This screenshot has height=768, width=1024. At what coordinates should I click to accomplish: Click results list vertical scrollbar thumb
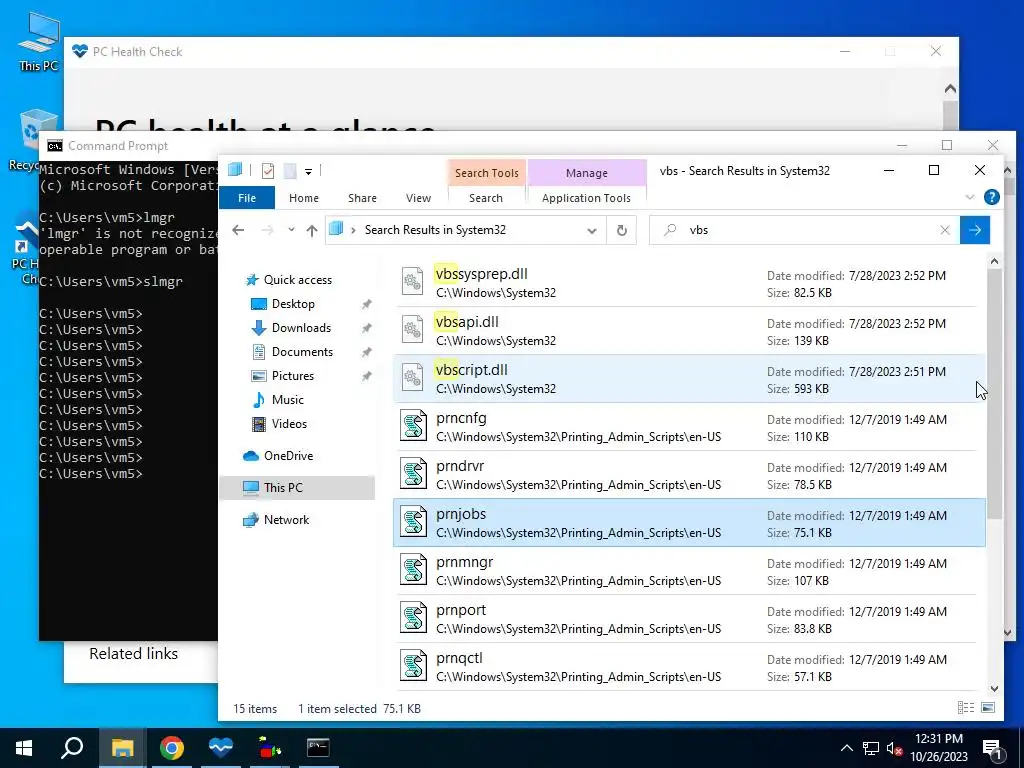[x=994, y=395]
